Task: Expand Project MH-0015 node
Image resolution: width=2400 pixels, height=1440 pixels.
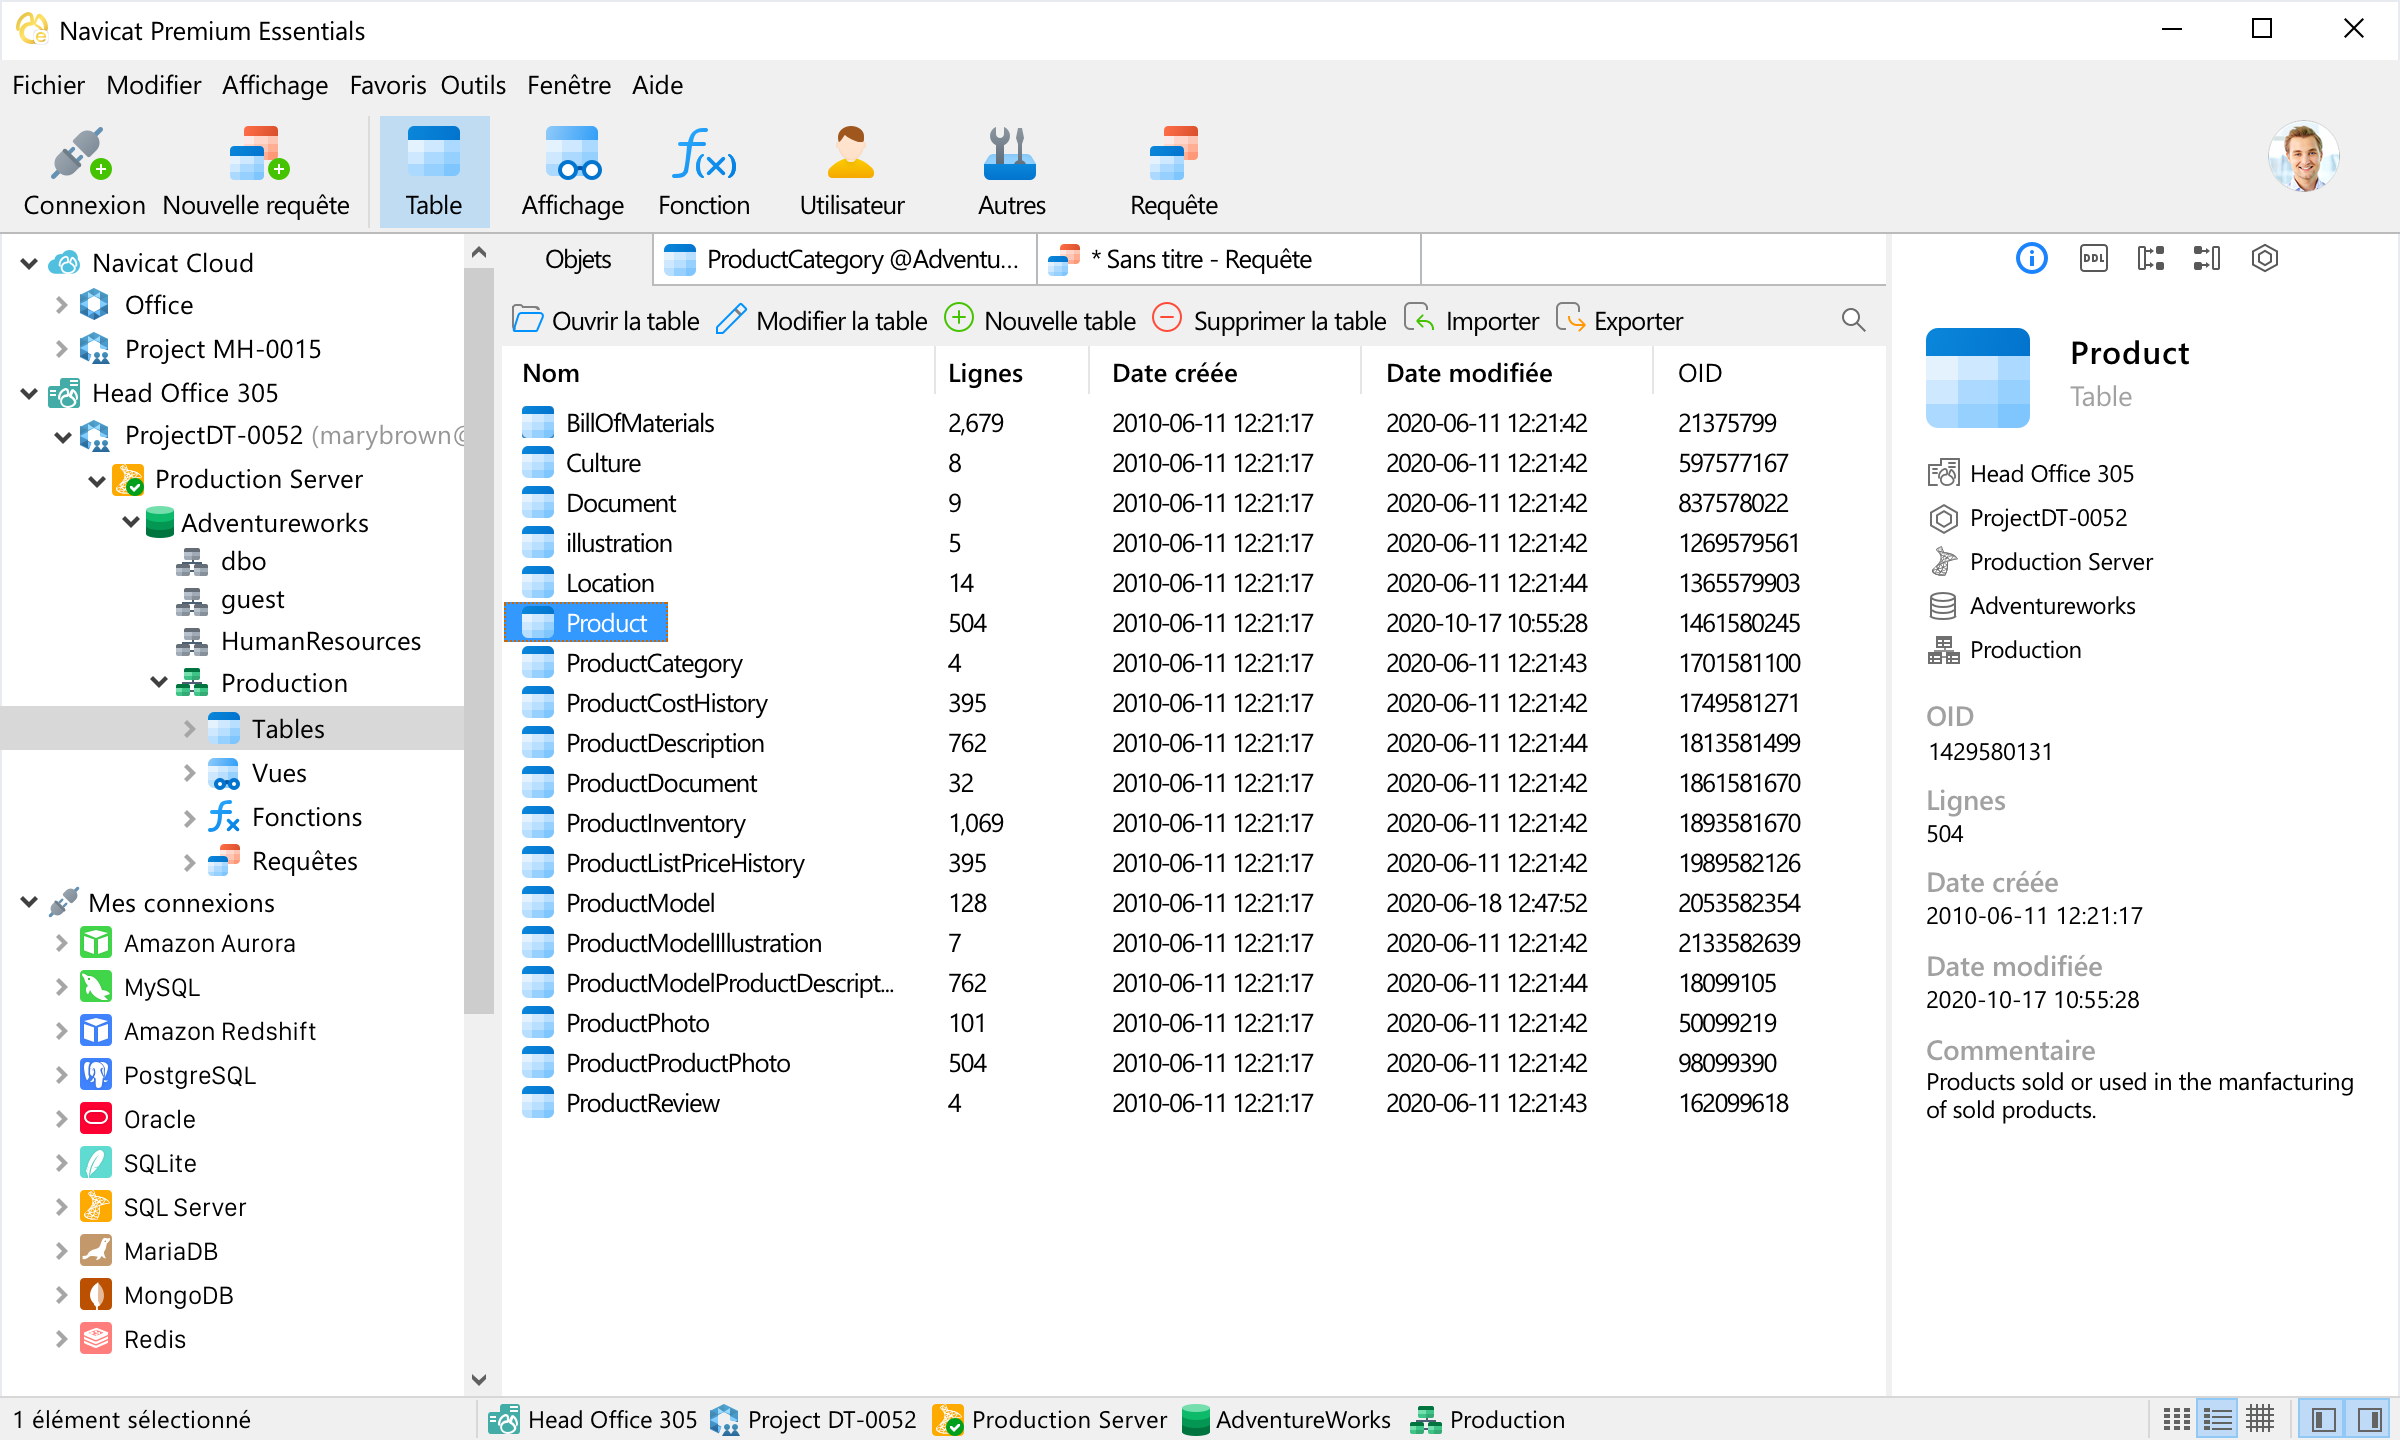Action: pos(61,348)
